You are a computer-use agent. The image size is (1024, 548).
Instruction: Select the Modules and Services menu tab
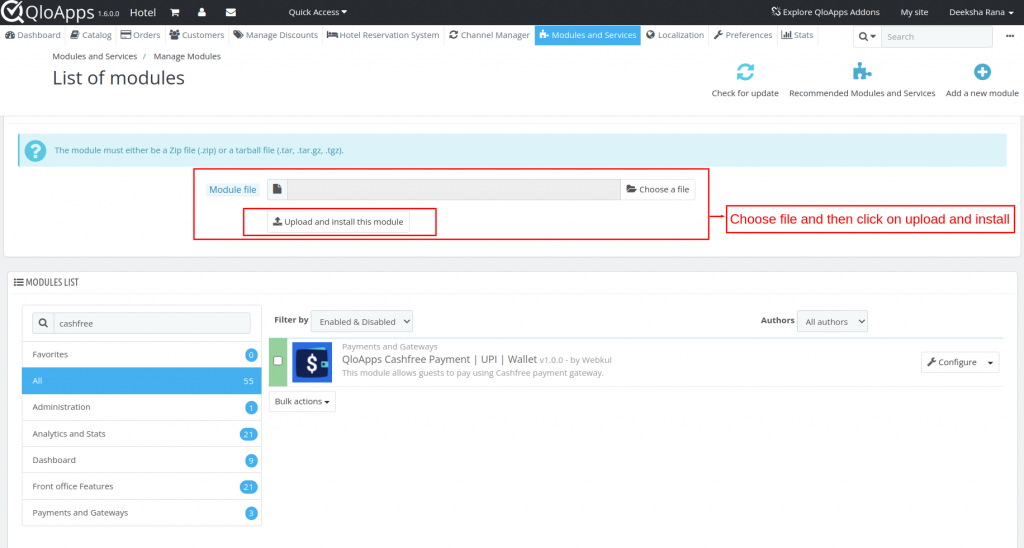(587, 35)
